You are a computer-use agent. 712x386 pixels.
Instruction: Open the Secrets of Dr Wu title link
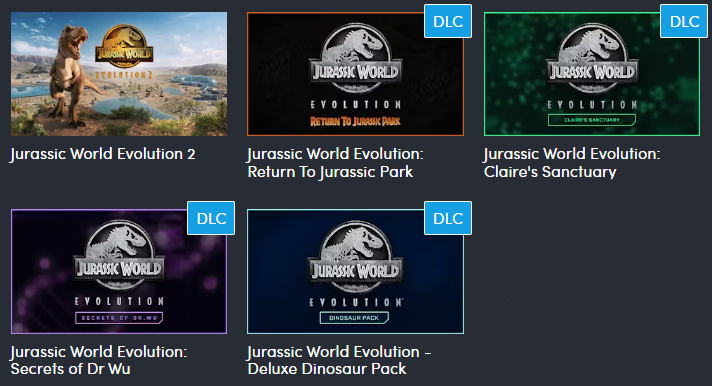[99, 360]
